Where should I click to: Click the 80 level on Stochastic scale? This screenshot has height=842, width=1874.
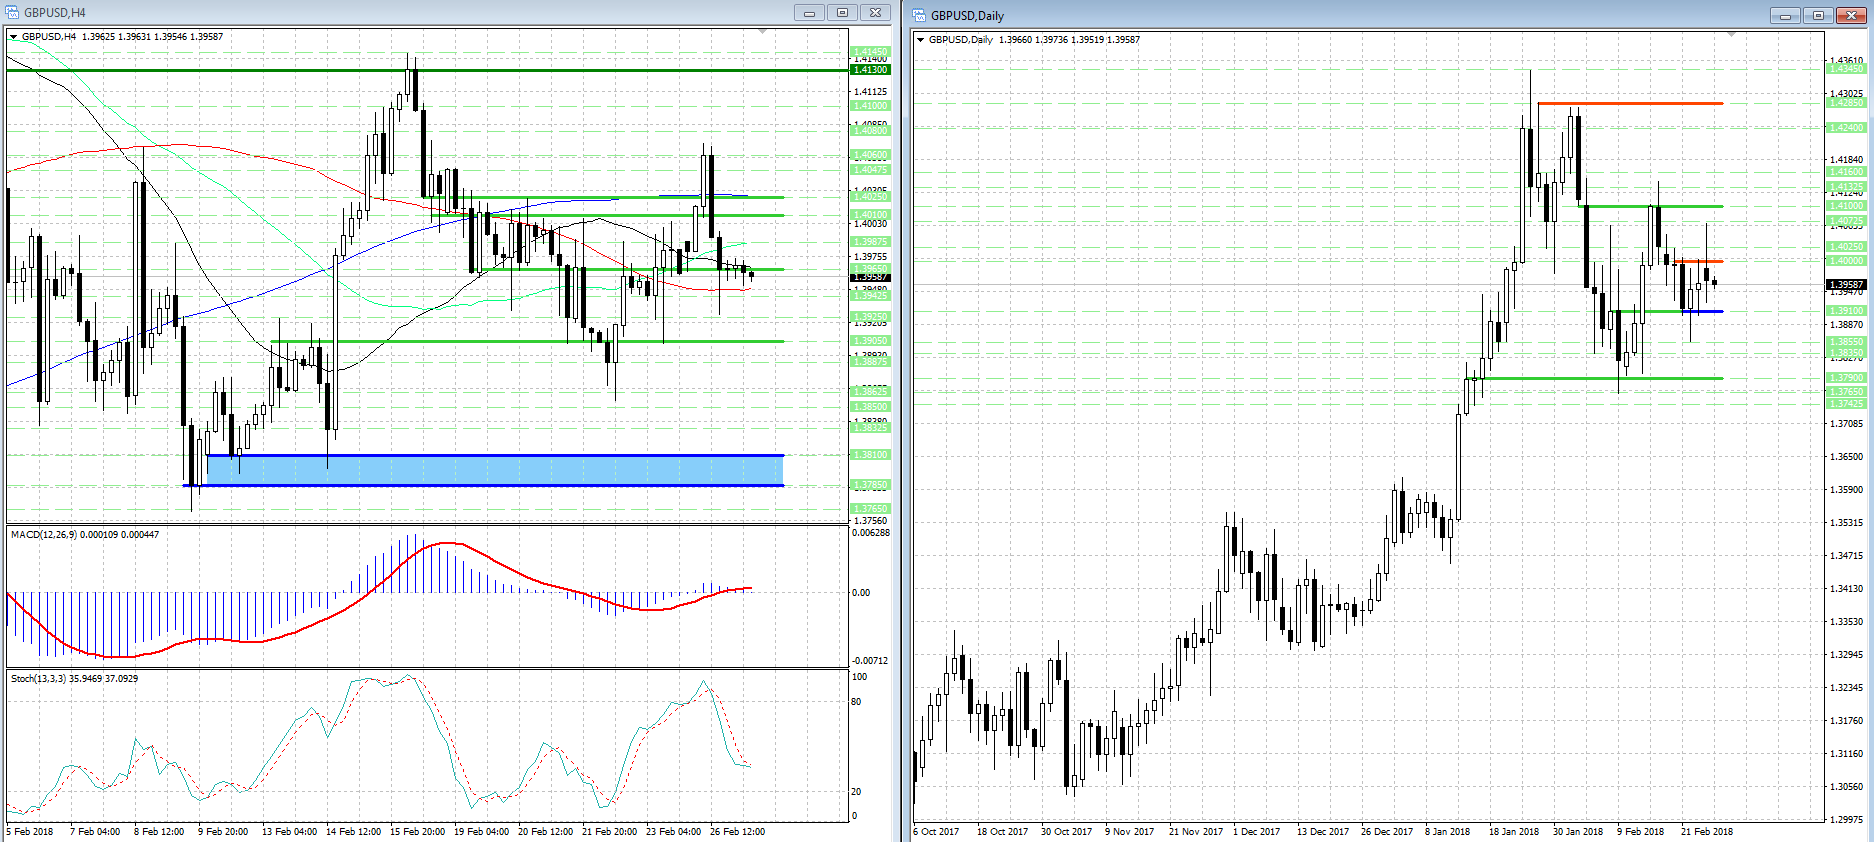point(856,702)
